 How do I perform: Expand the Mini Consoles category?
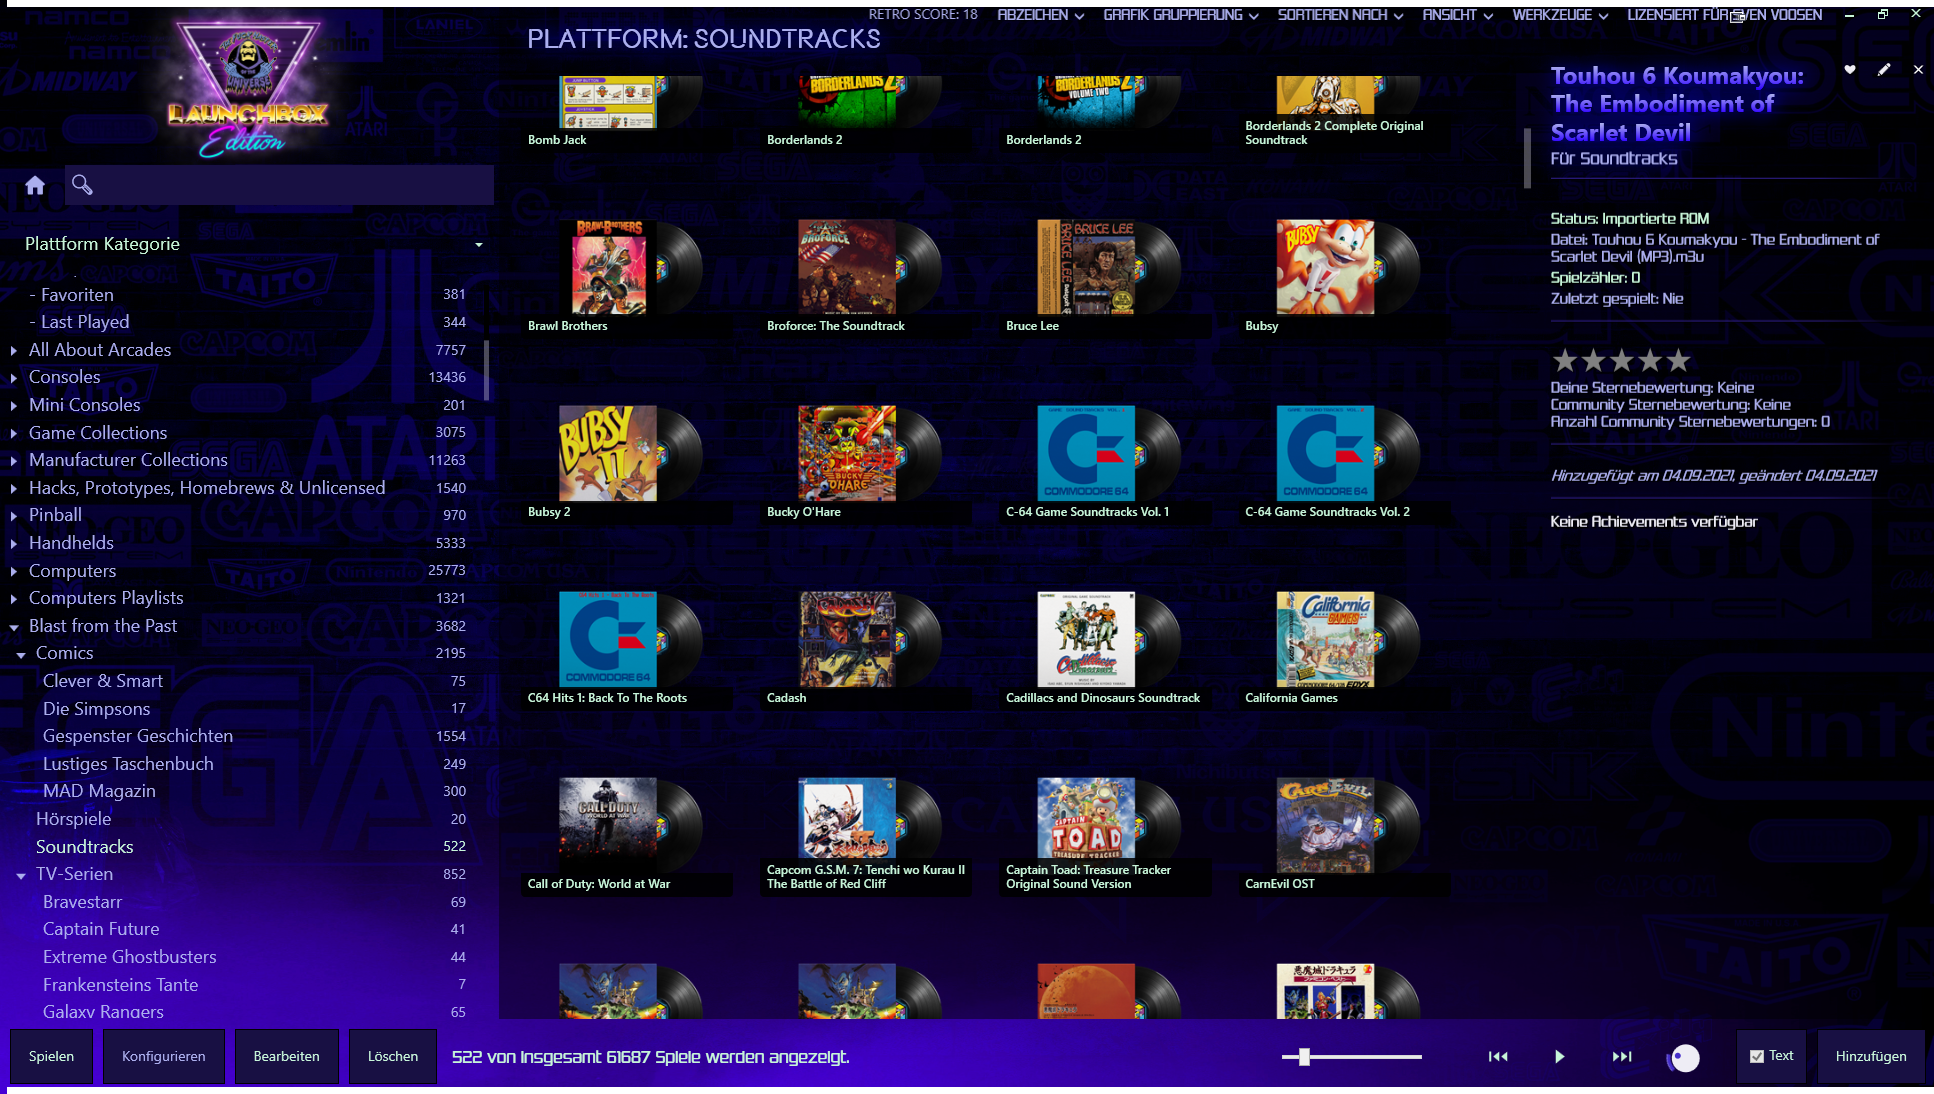pos(13,406)
